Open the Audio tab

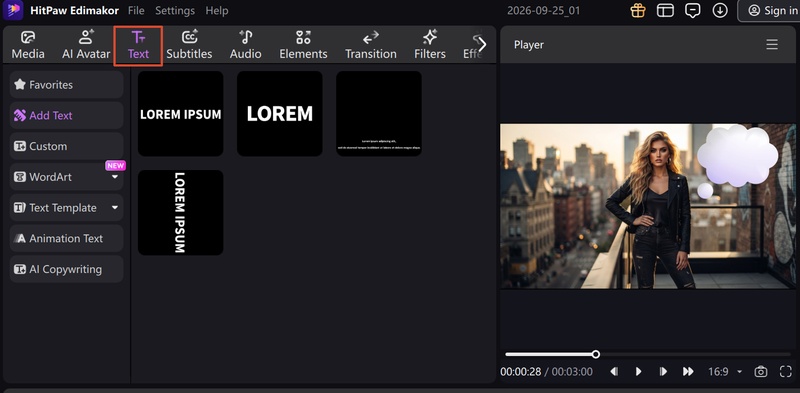[x=245, y=45]
